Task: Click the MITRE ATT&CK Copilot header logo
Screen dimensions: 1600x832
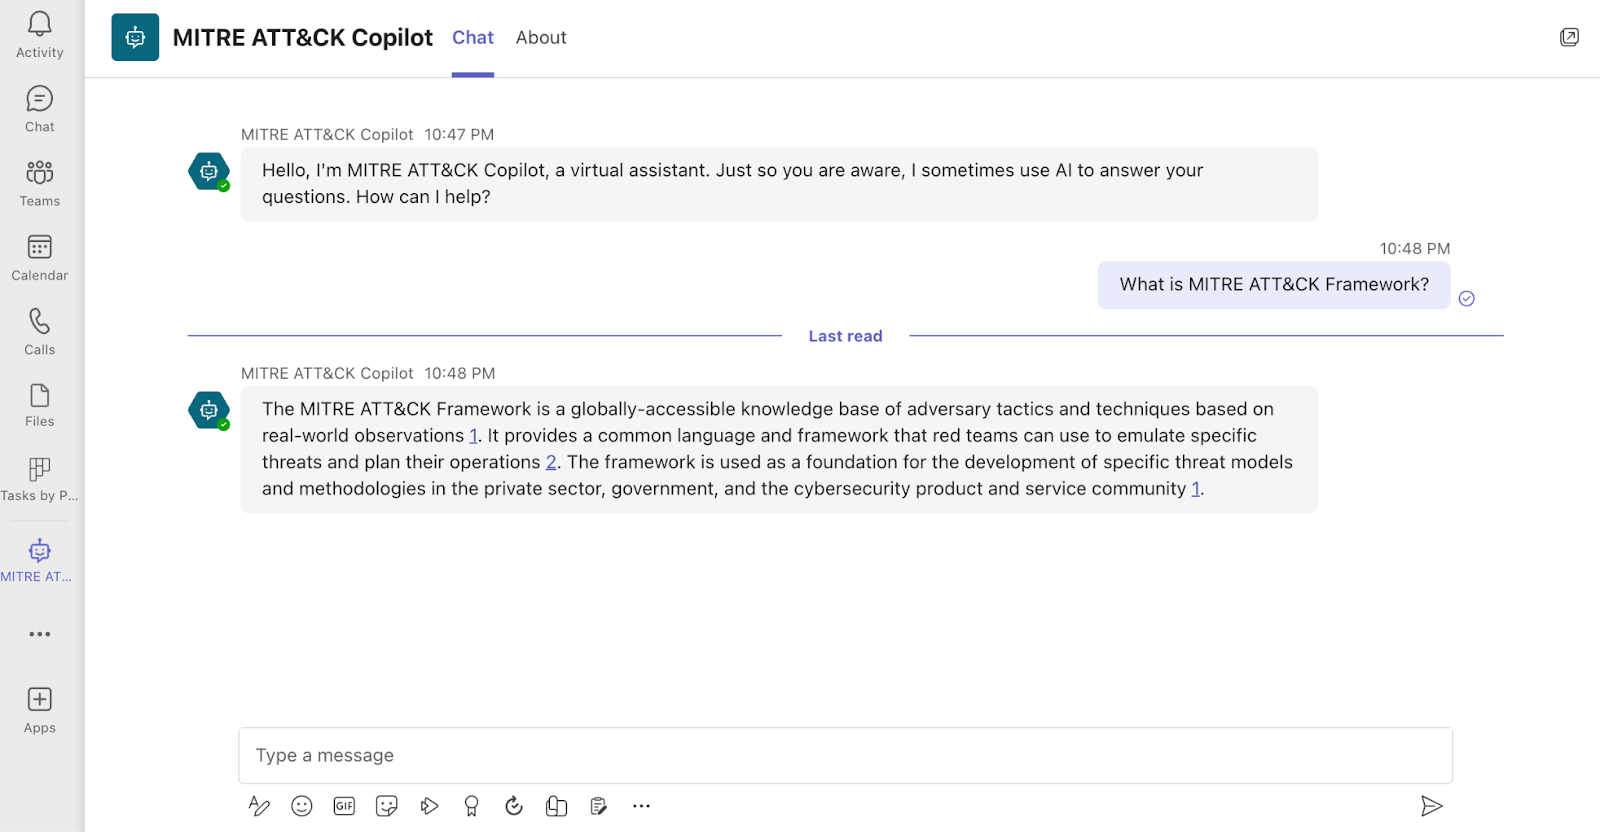Action: click(135, 37)
